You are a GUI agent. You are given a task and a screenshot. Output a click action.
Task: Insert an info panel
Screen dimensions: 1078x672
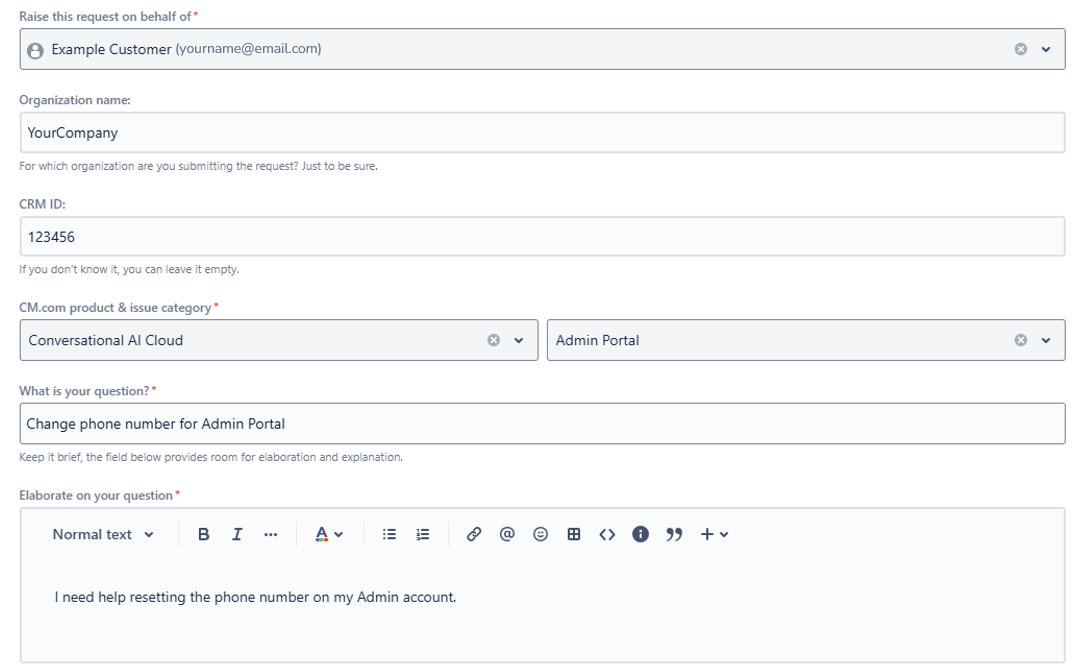[x=641, y=535]
